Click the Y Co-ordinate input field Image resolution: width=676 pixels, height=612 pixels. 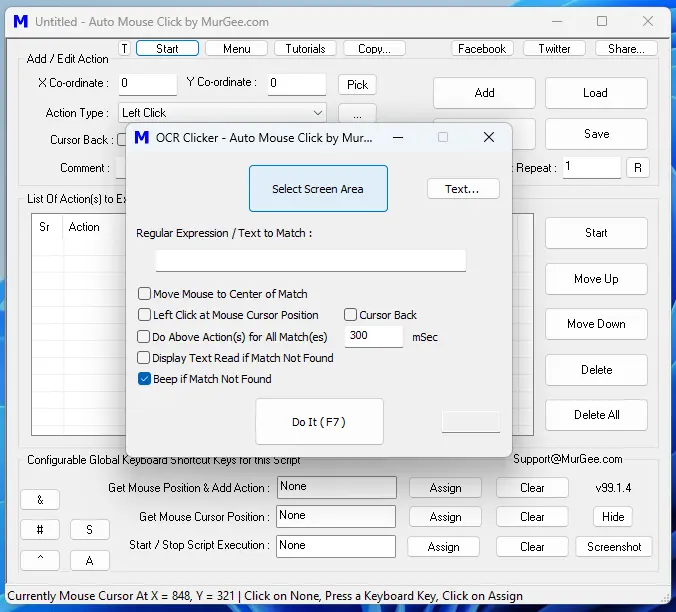point(297,84)
